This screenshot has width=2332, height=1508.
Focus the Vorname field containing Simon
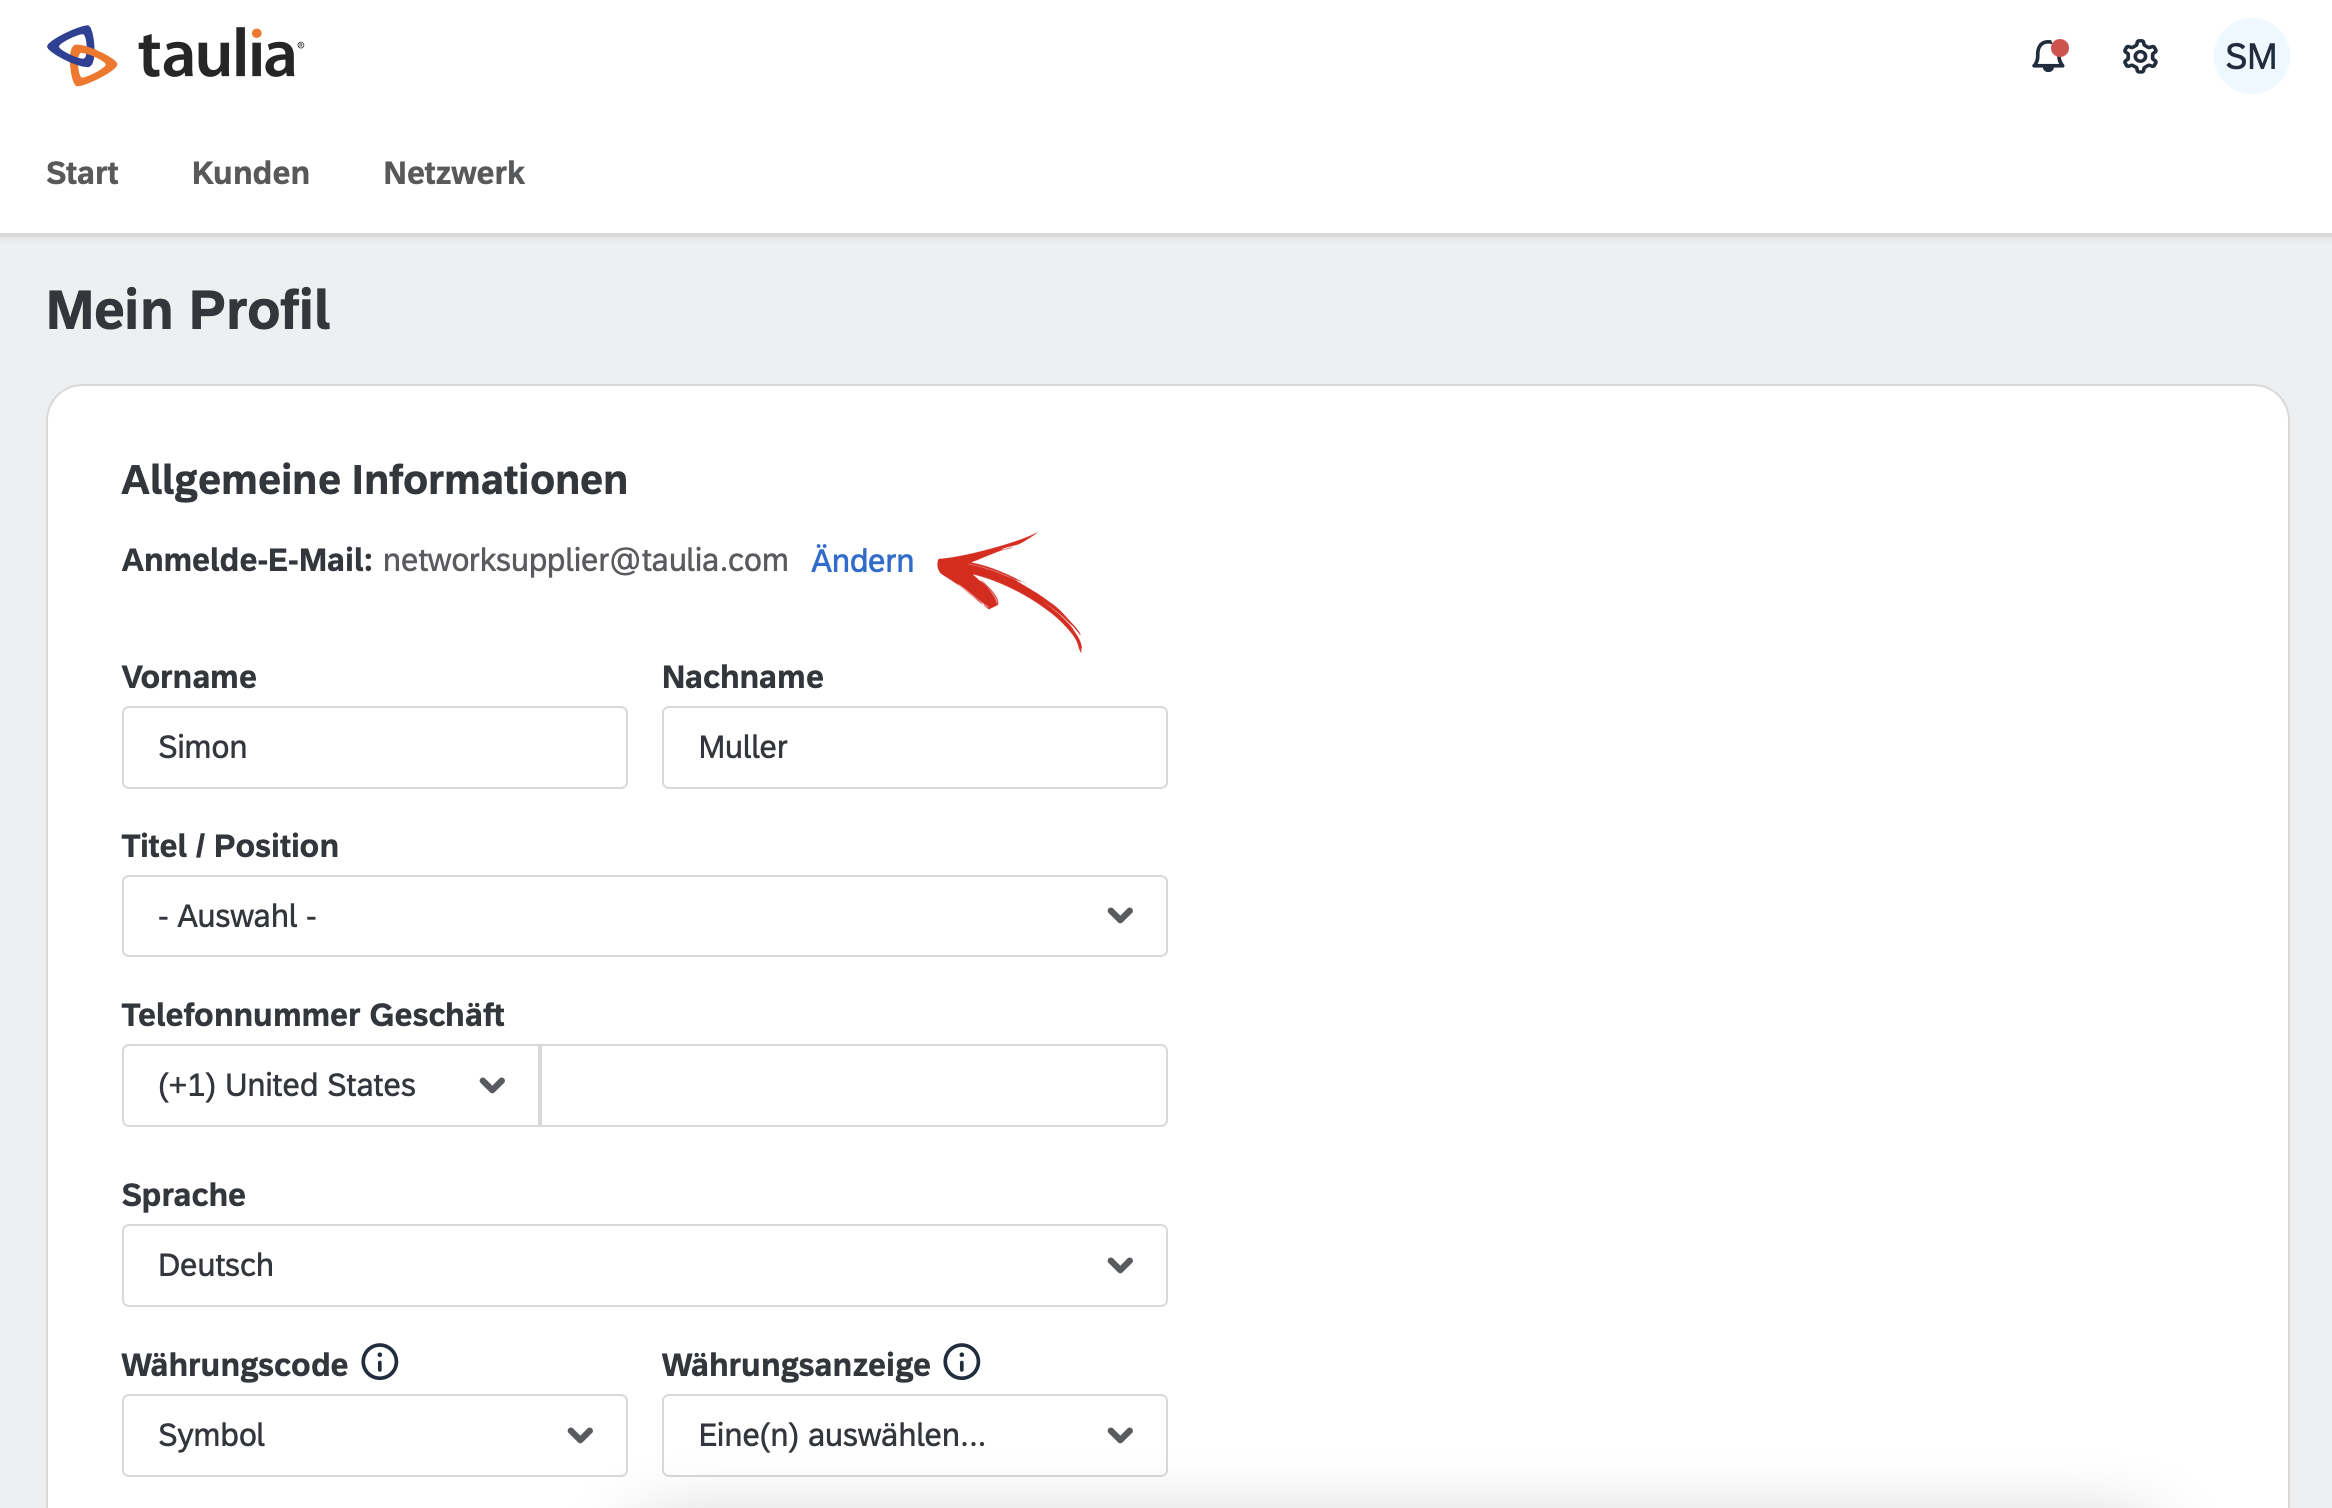point(374,747)
